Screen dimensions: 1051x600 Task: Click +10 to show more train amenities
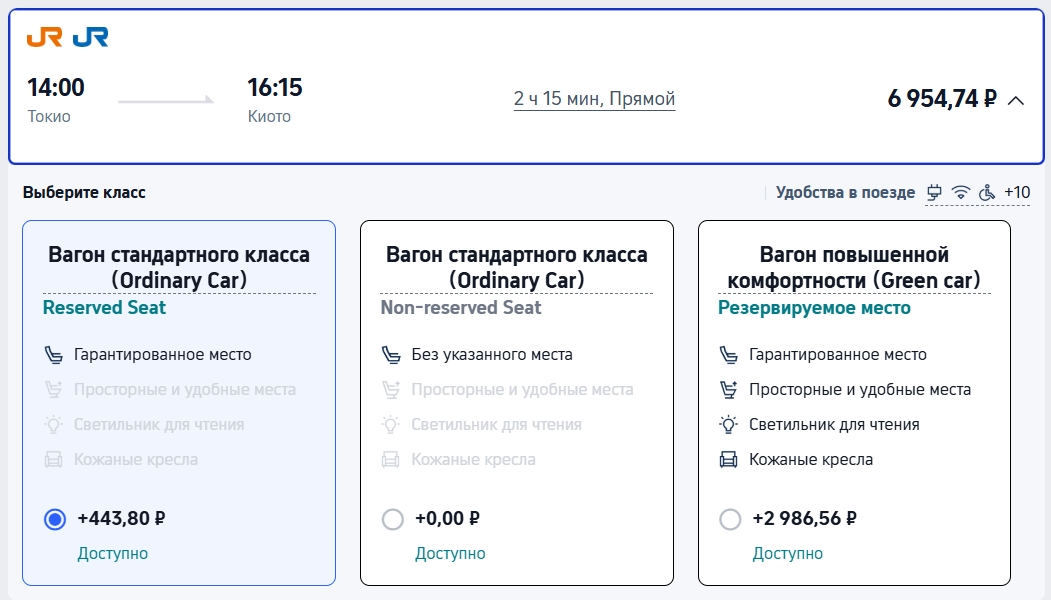point(1019,192)
